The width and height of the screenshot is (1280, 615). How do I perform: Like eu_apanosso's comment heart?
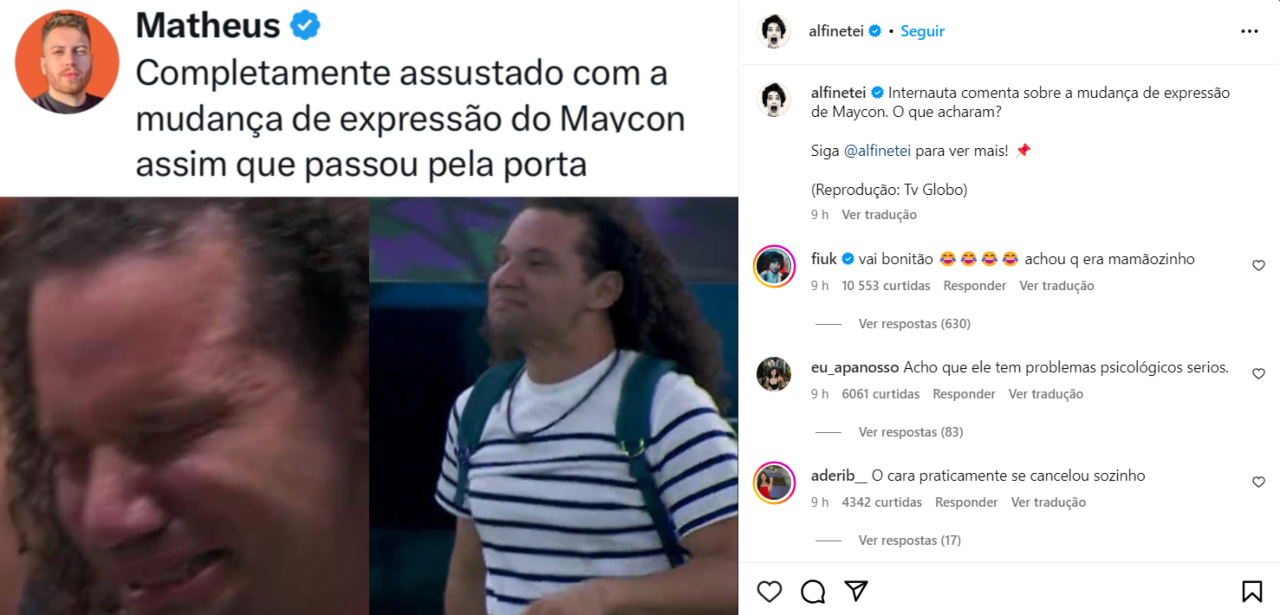click(1258, 374)
